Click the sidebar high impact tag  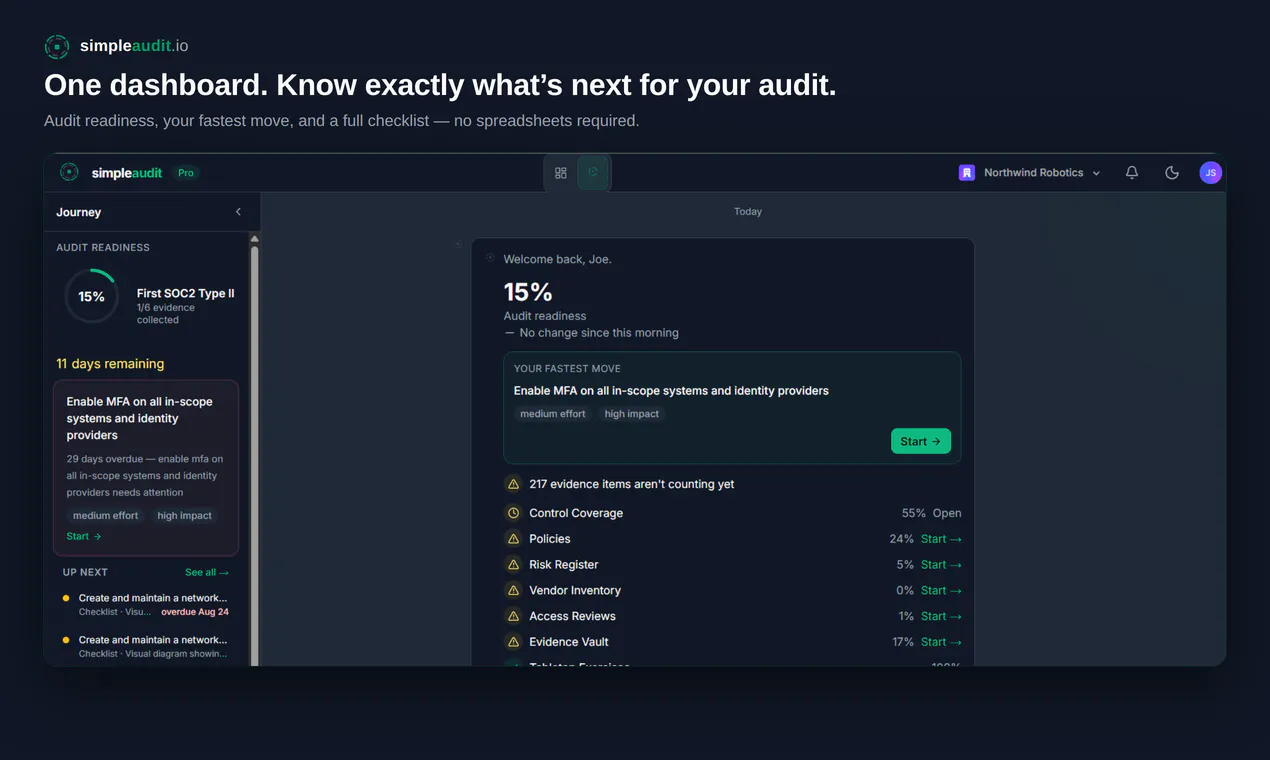pos(185,516)
